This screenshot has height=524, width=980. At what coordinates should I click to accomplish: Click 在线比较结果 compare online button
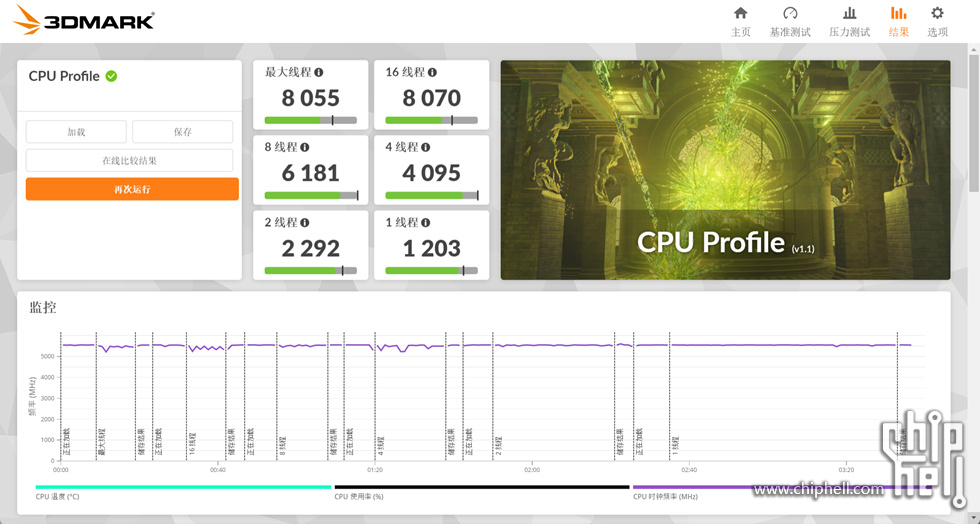pos(129,161)
